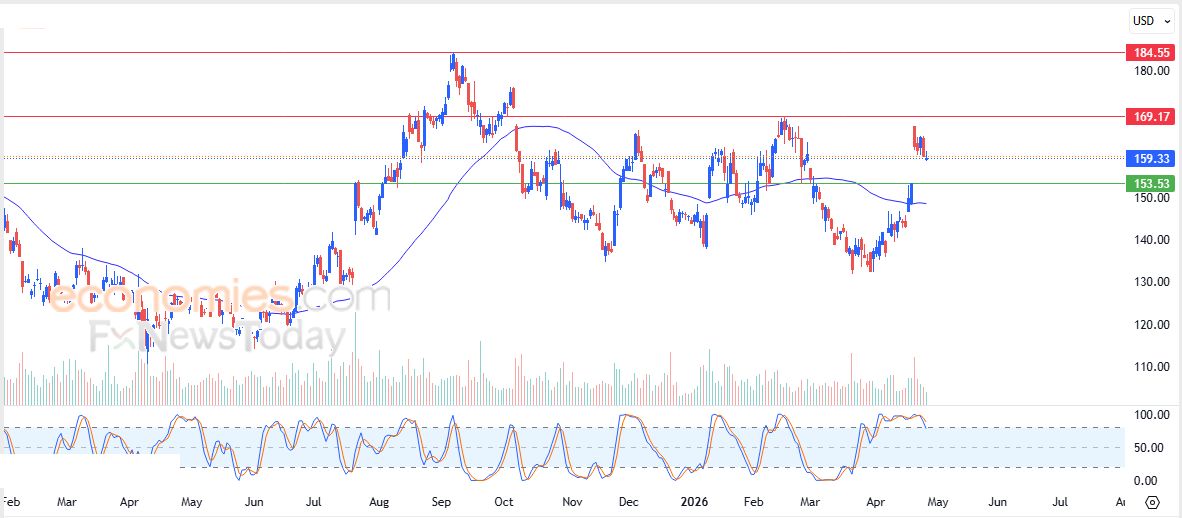The image size is (1182, 518).
Task: Click the latest candlestick at 159.33 level
Action: click(926, 154)
